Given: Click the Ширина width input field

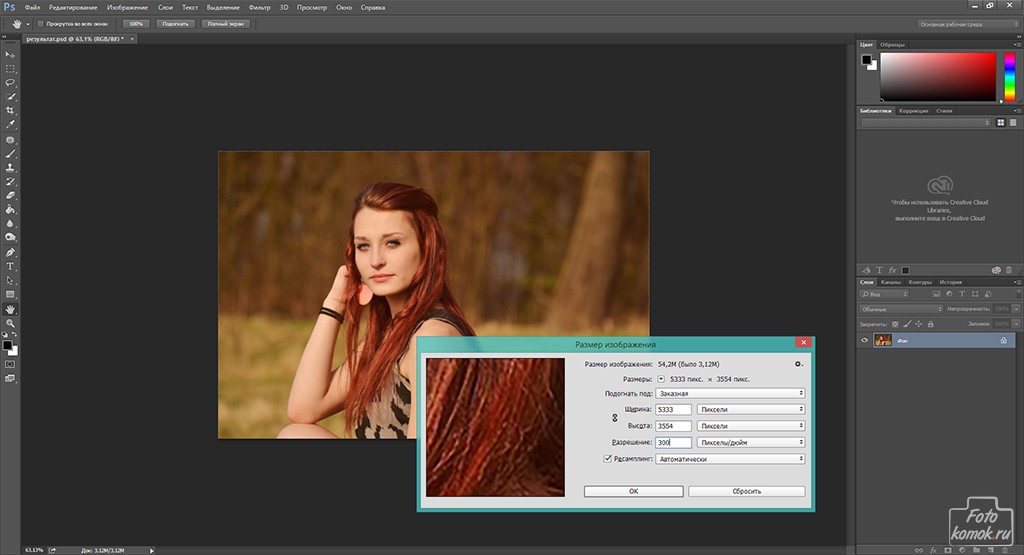Looking at the screenshot, I should coord(673,410).
